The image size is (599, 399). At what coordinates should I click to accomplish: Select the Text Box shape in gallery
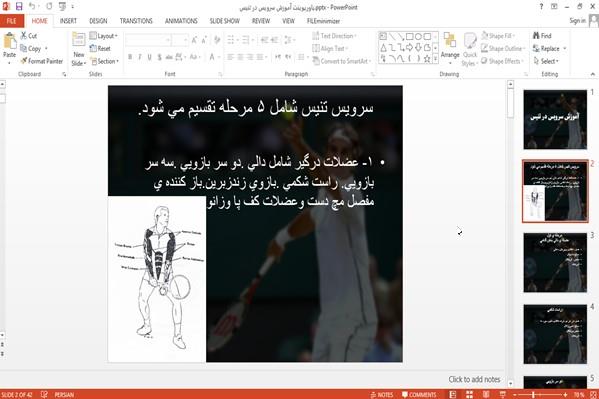pyautogui.click(x=383, y=37)
